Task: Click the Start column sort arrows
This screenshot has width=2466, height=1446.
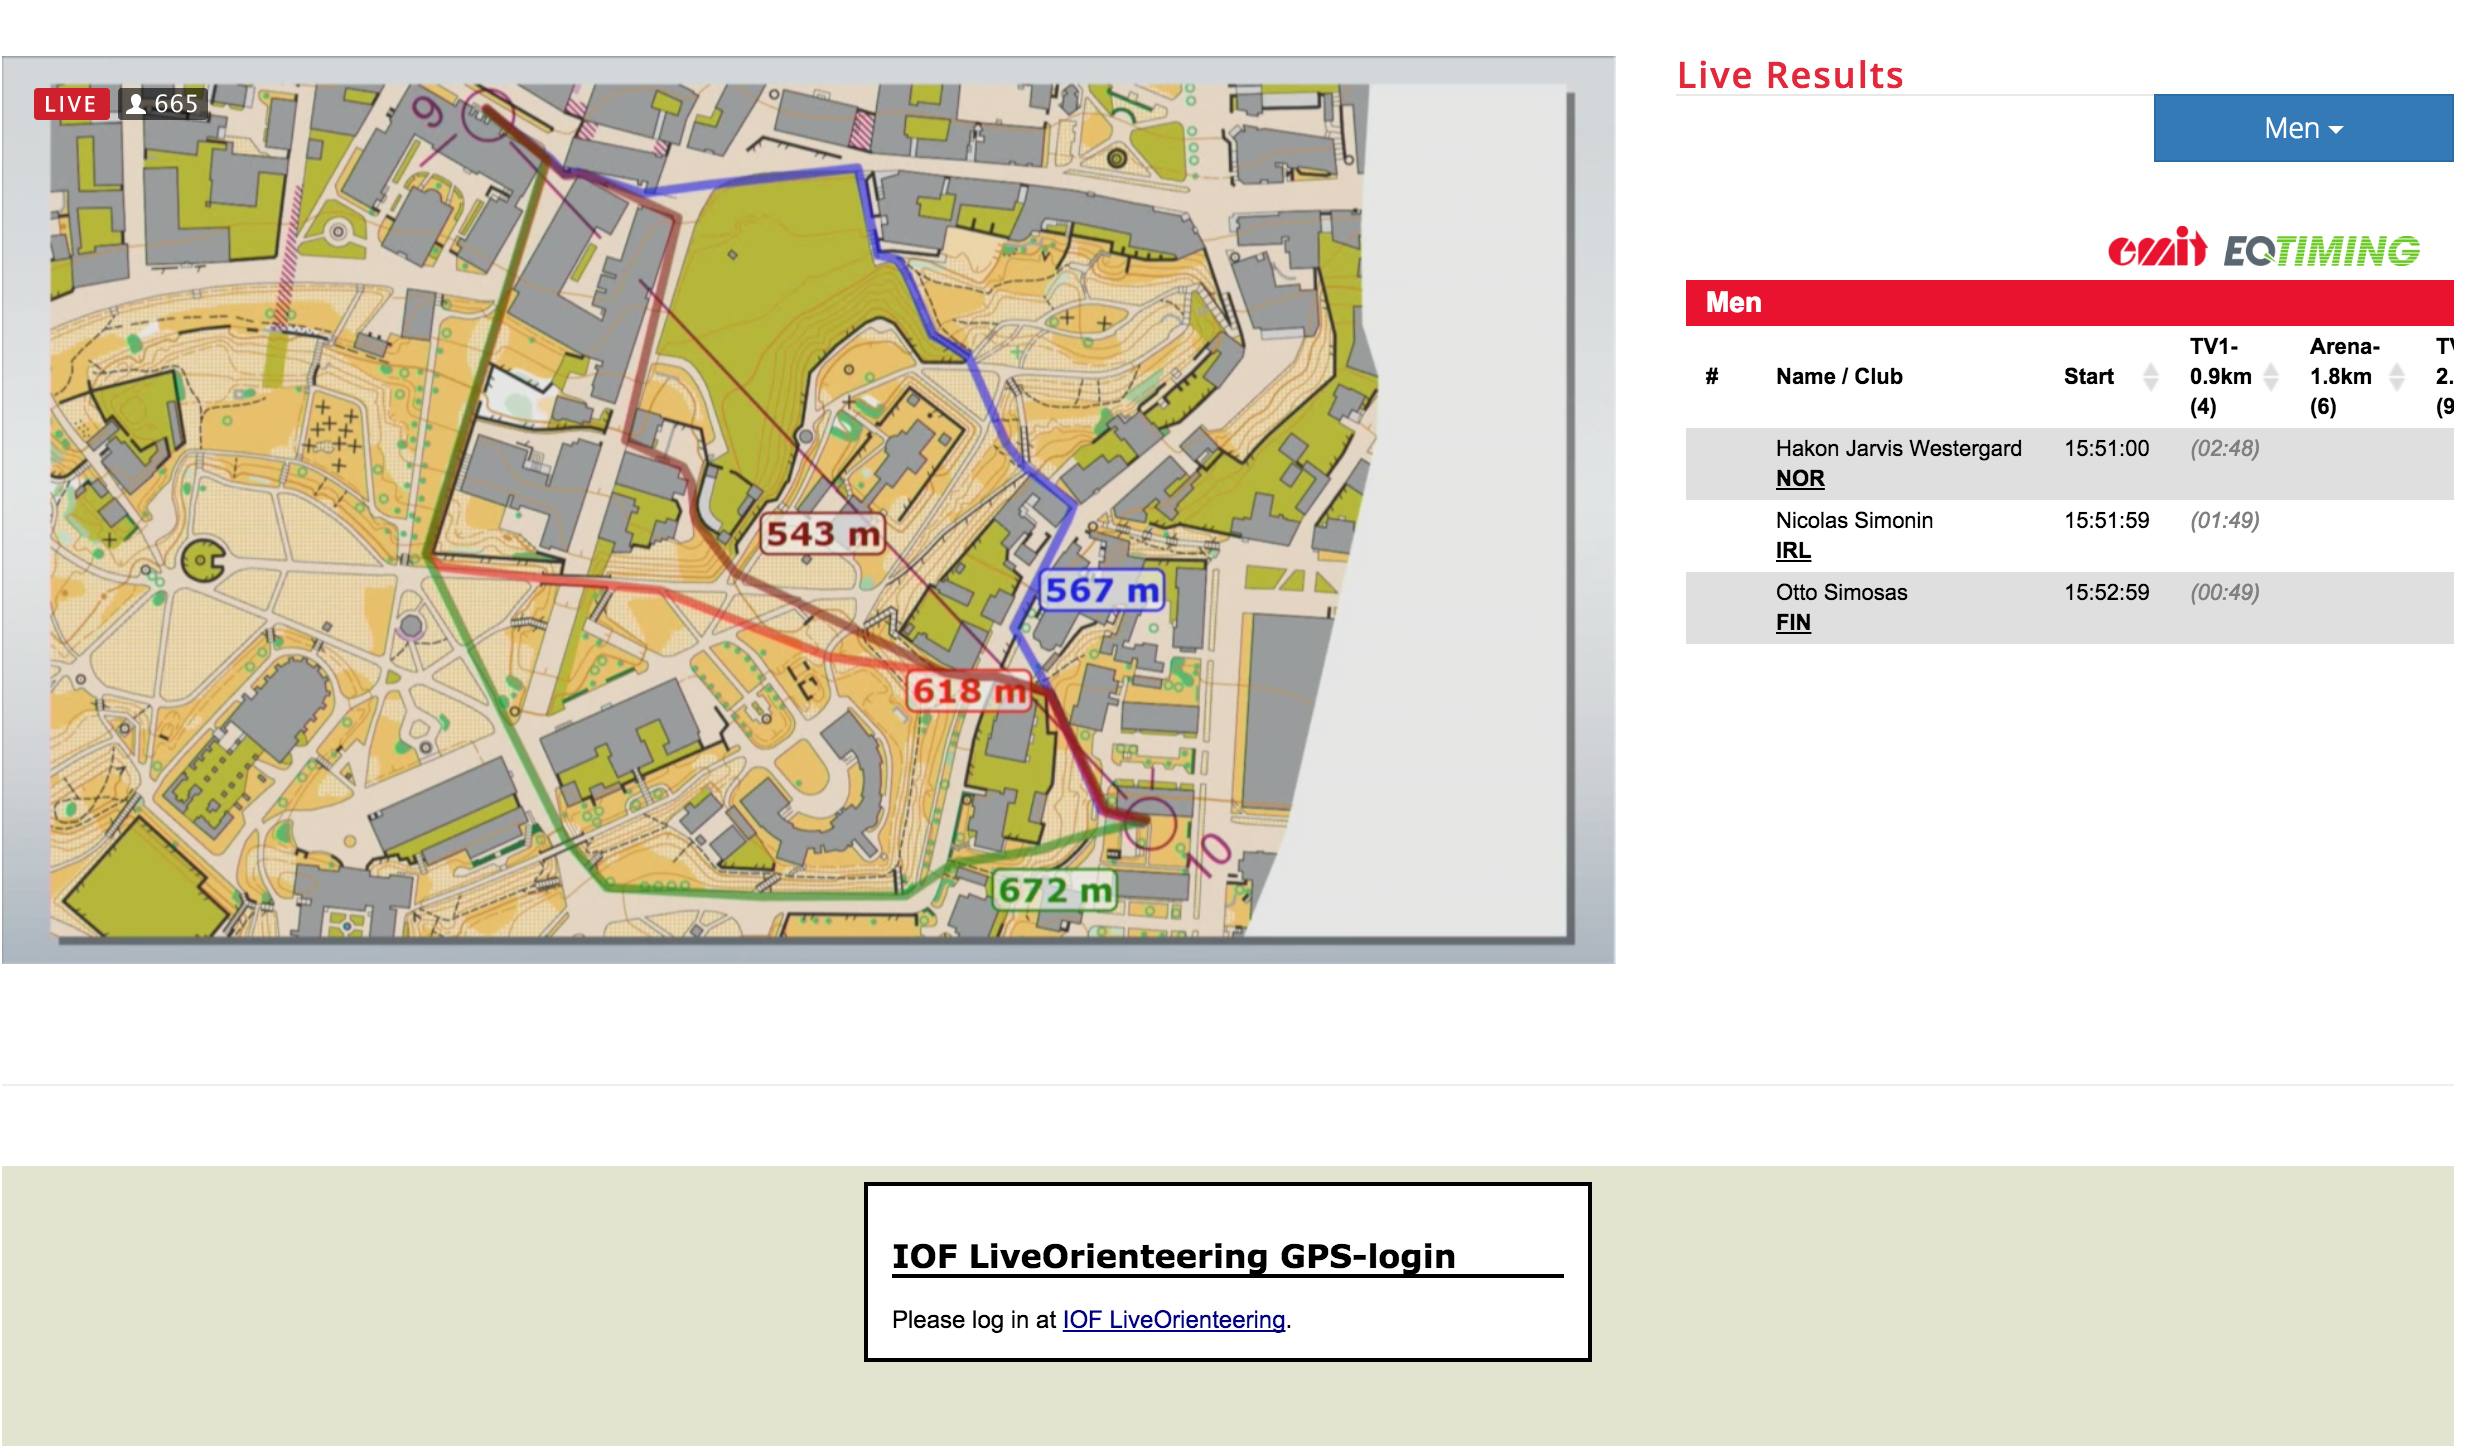Action: pos(2150,377)
